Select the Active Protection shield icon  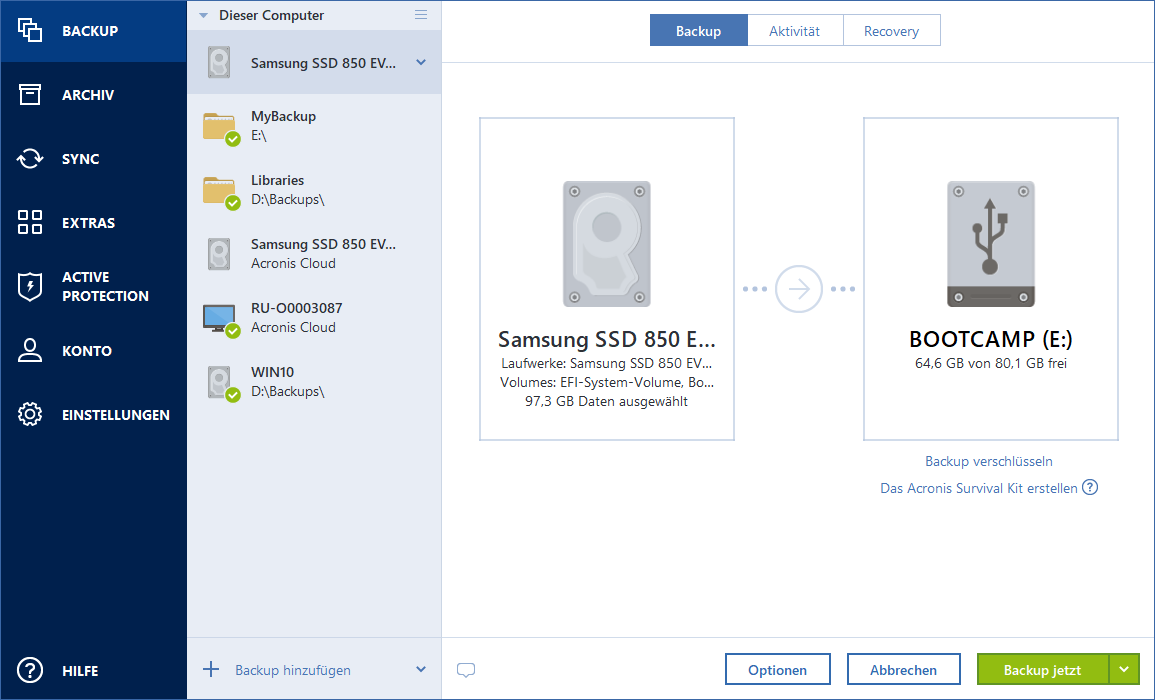pyautogui.click(x=30, y=287)
